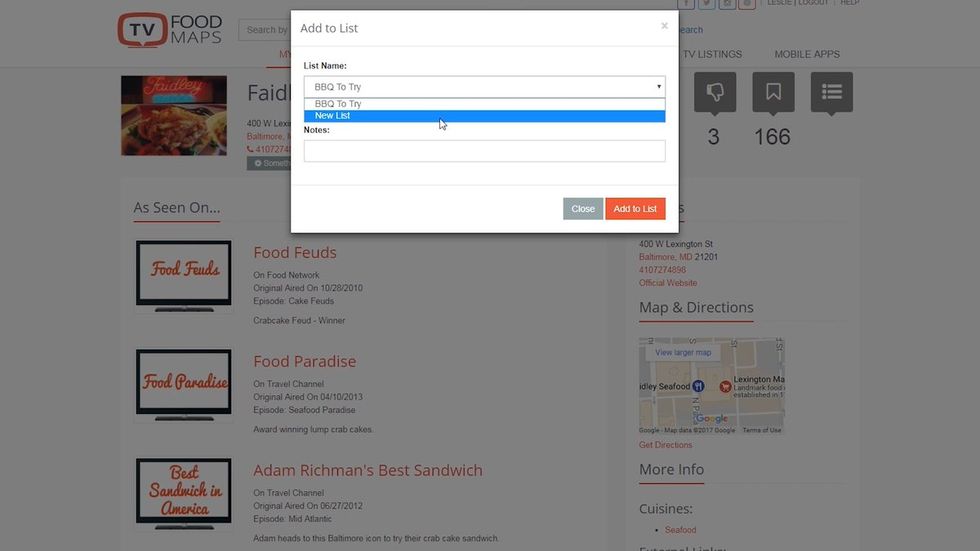Click the Best Sandwich in America thumbnail
Image resolution: width=980 pixels, height=551 pixels.
click(x=184, y=493)
